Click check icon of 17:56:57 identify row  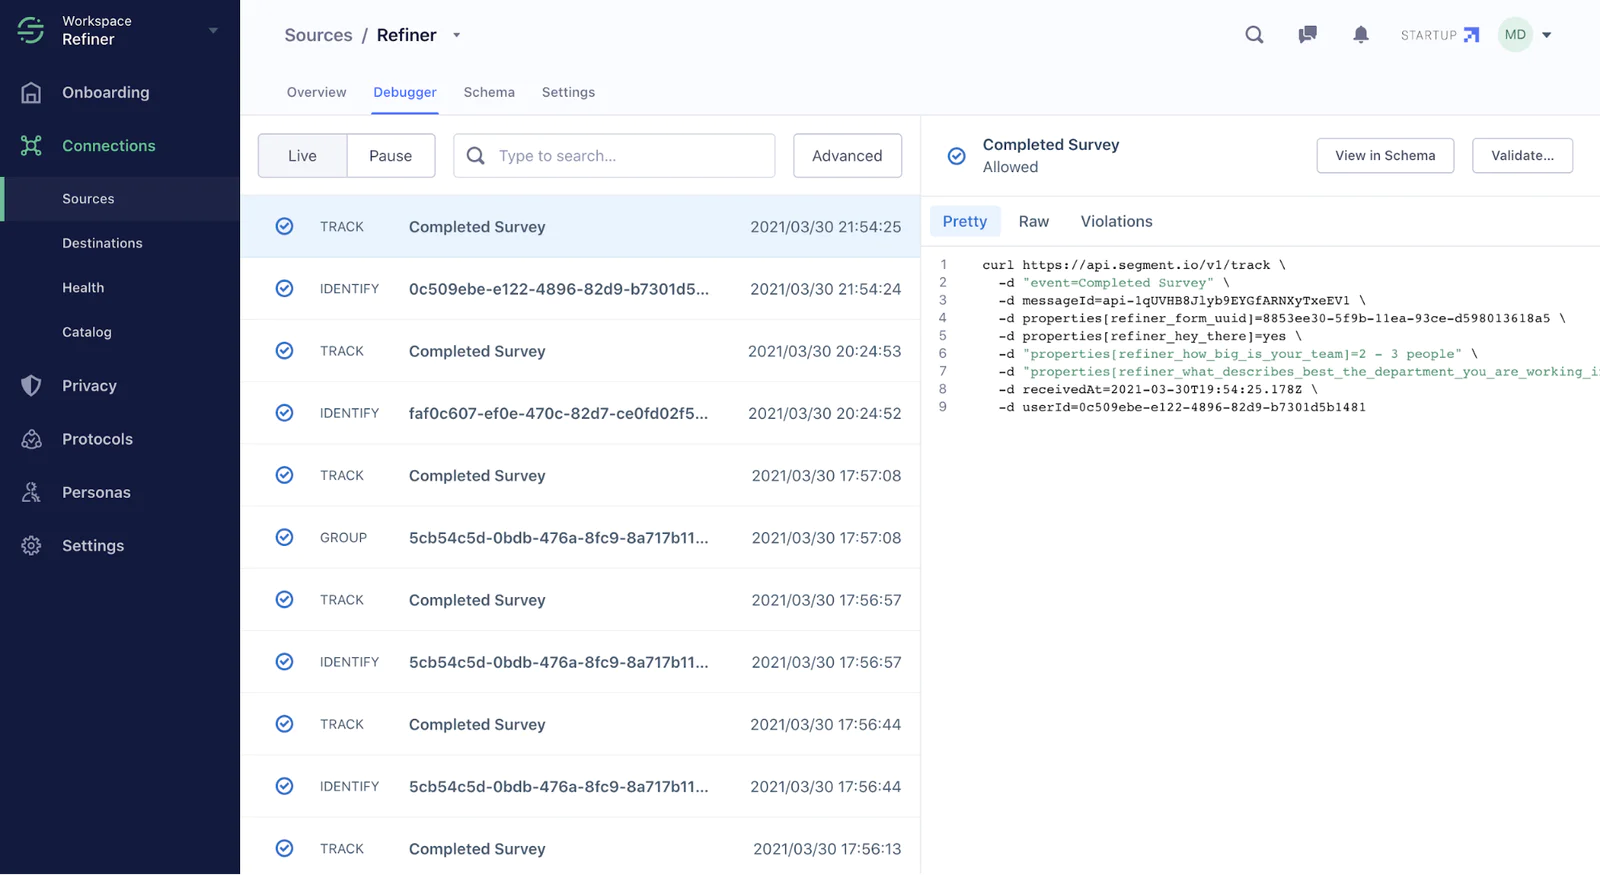[284, 661]
